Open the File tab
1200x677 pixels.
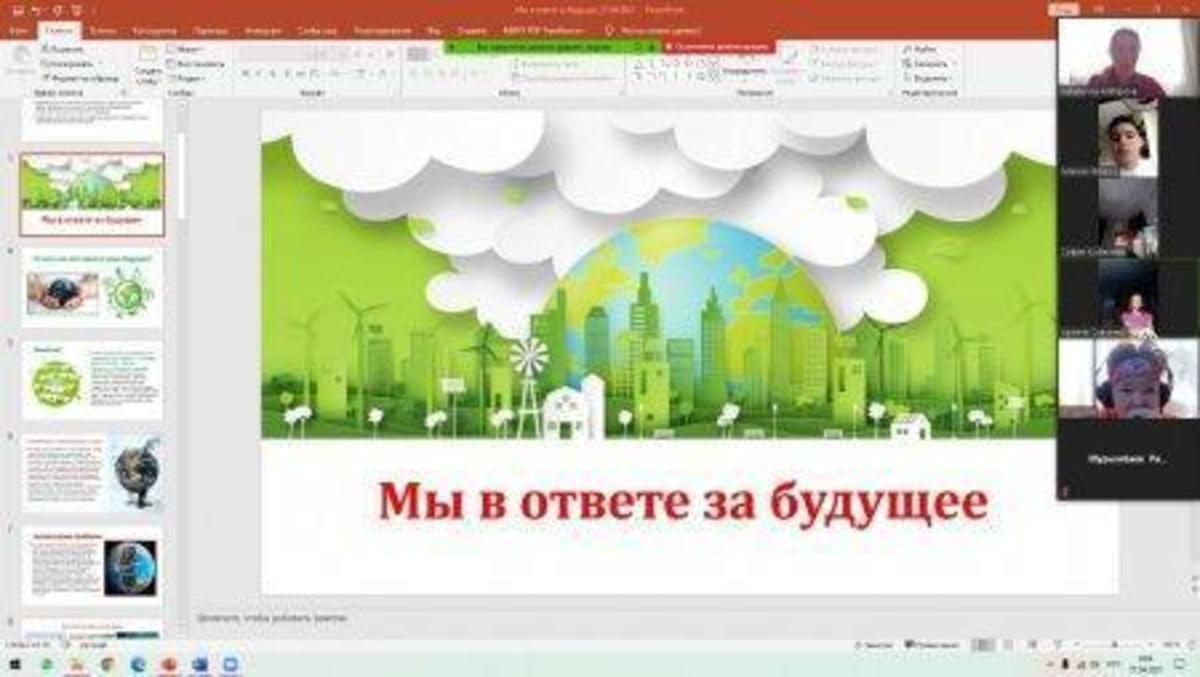17,31
